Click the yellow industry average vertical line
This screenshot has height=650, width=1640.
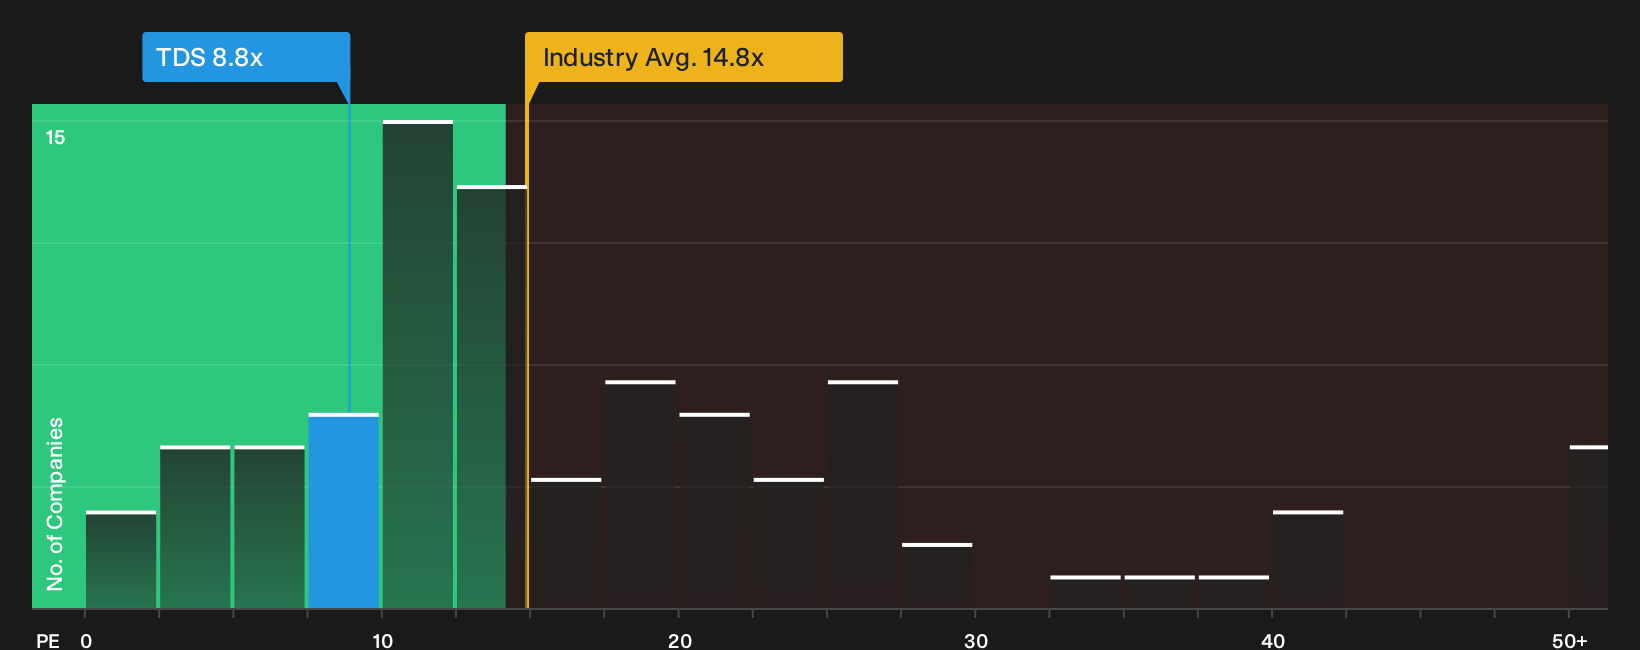point(527,356)
